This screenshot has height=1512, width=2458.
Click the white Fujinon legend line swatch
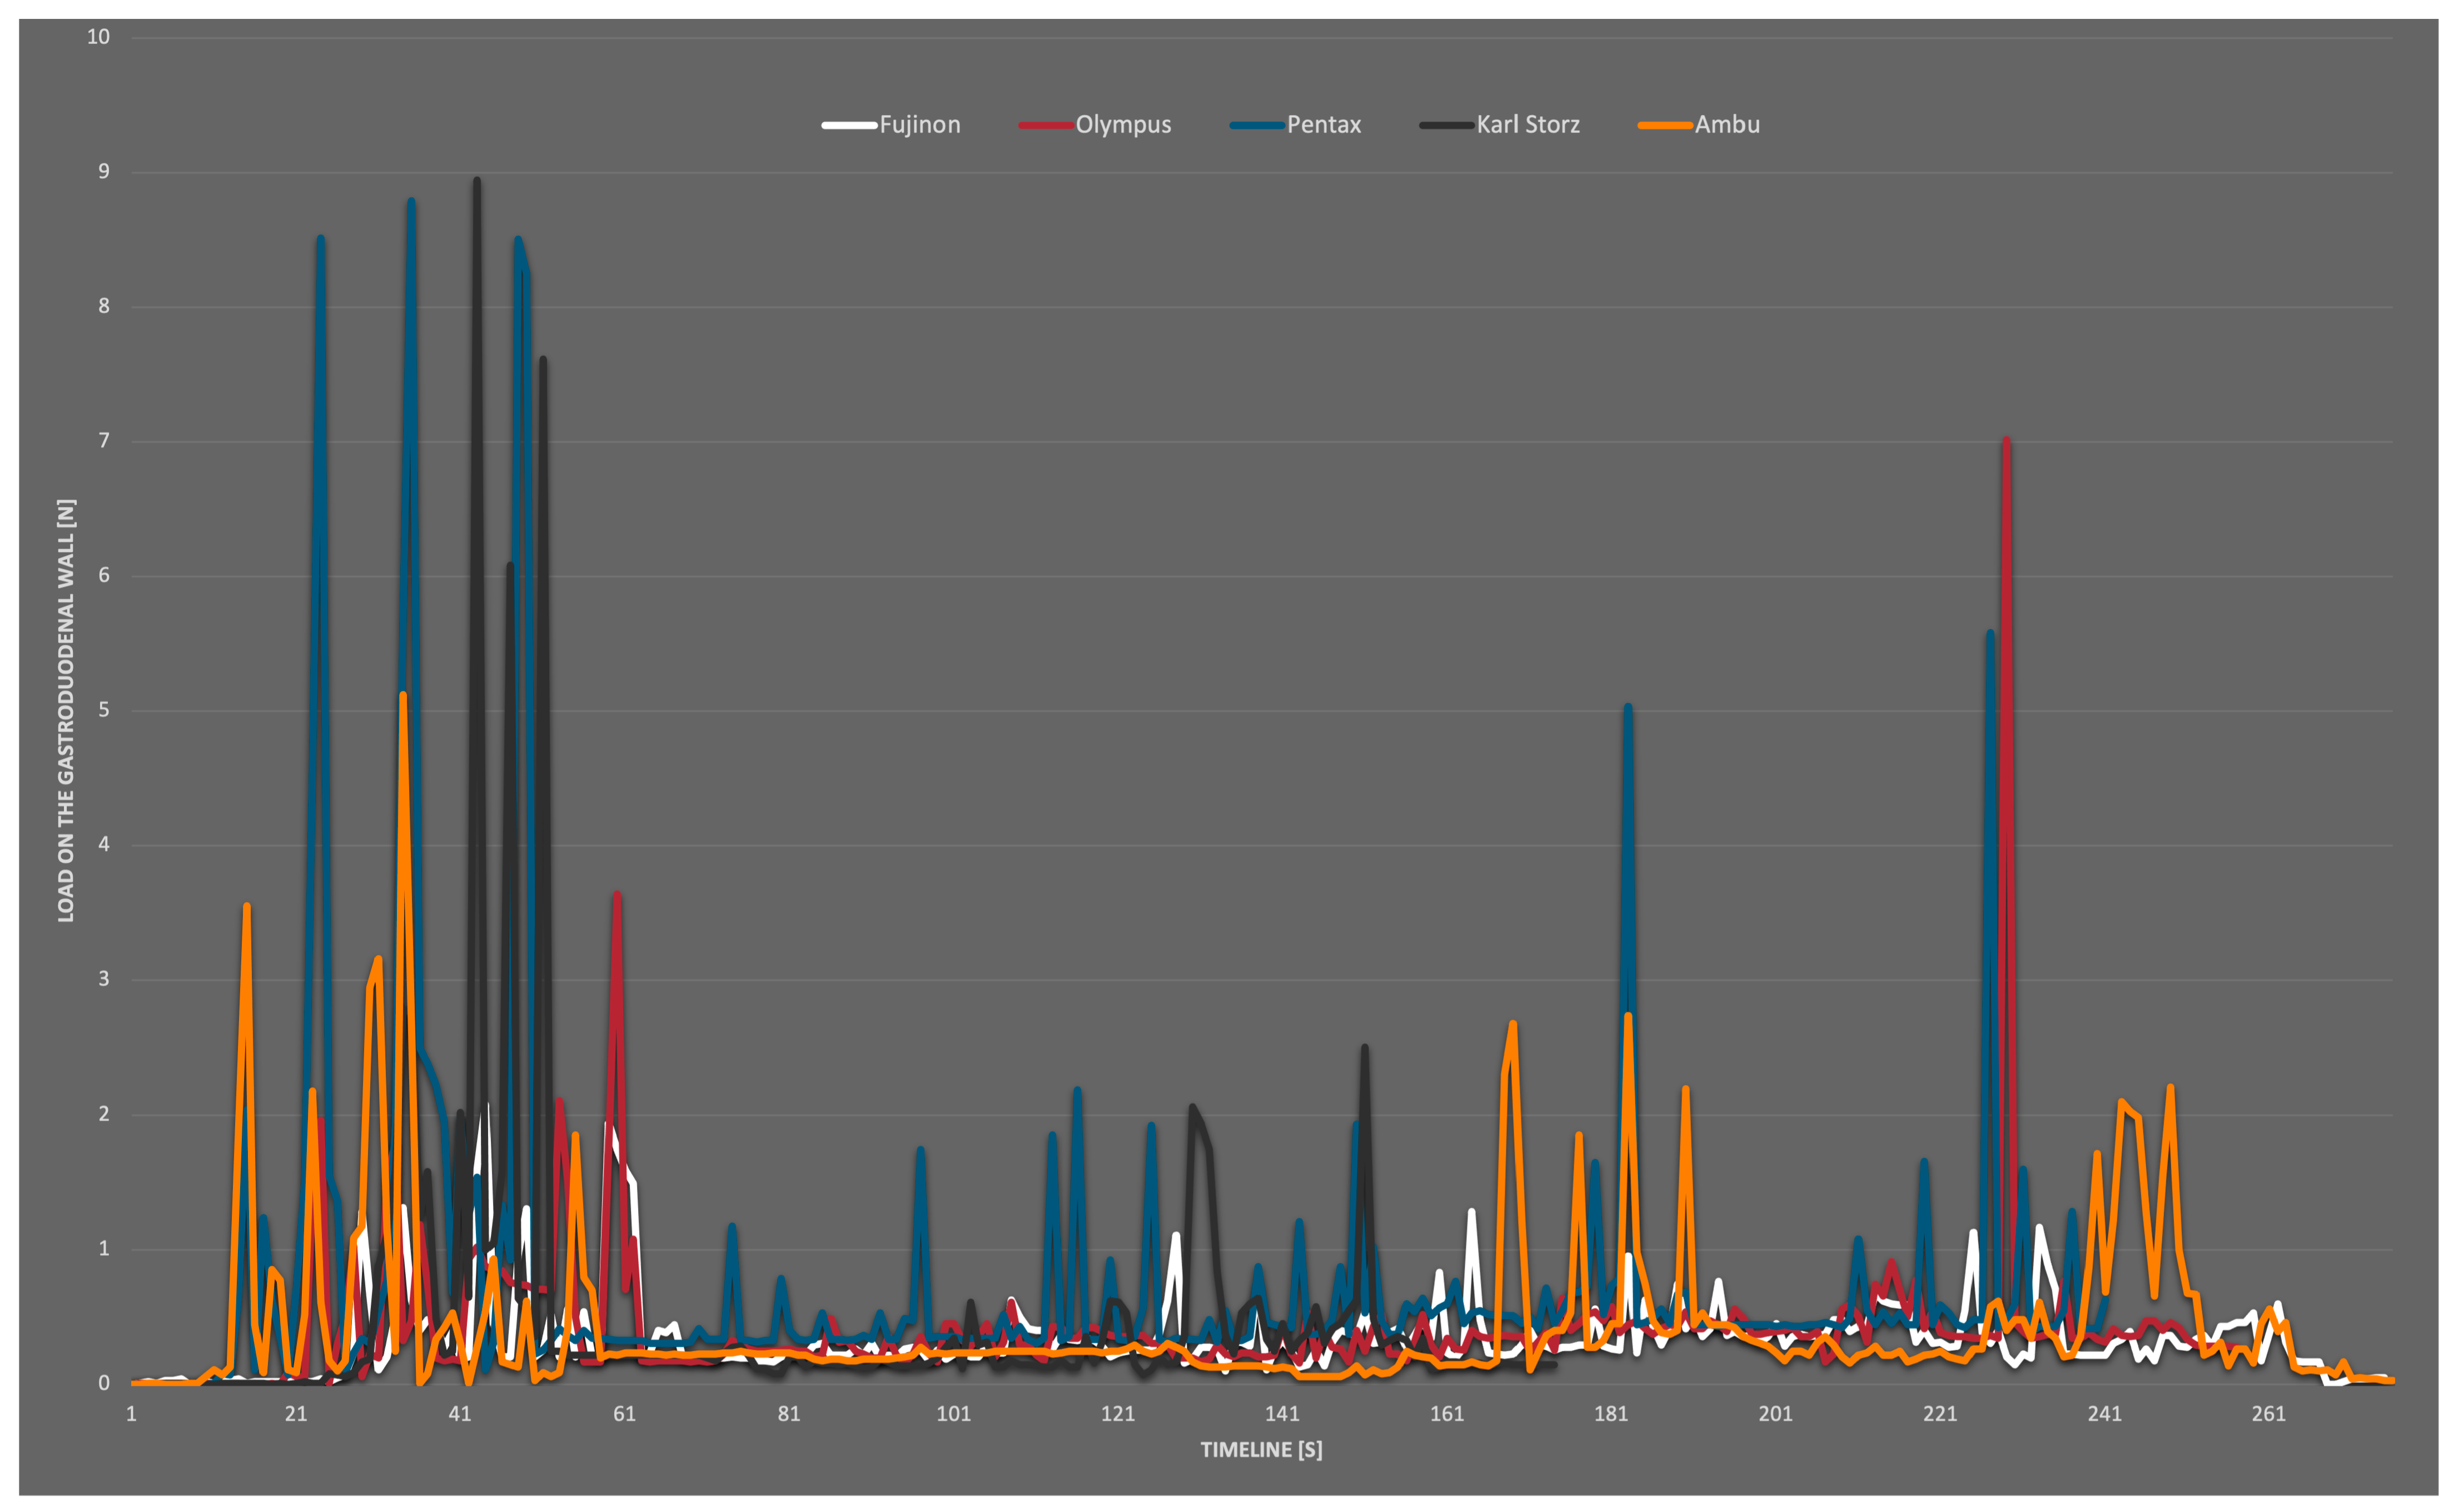(849, 126)
